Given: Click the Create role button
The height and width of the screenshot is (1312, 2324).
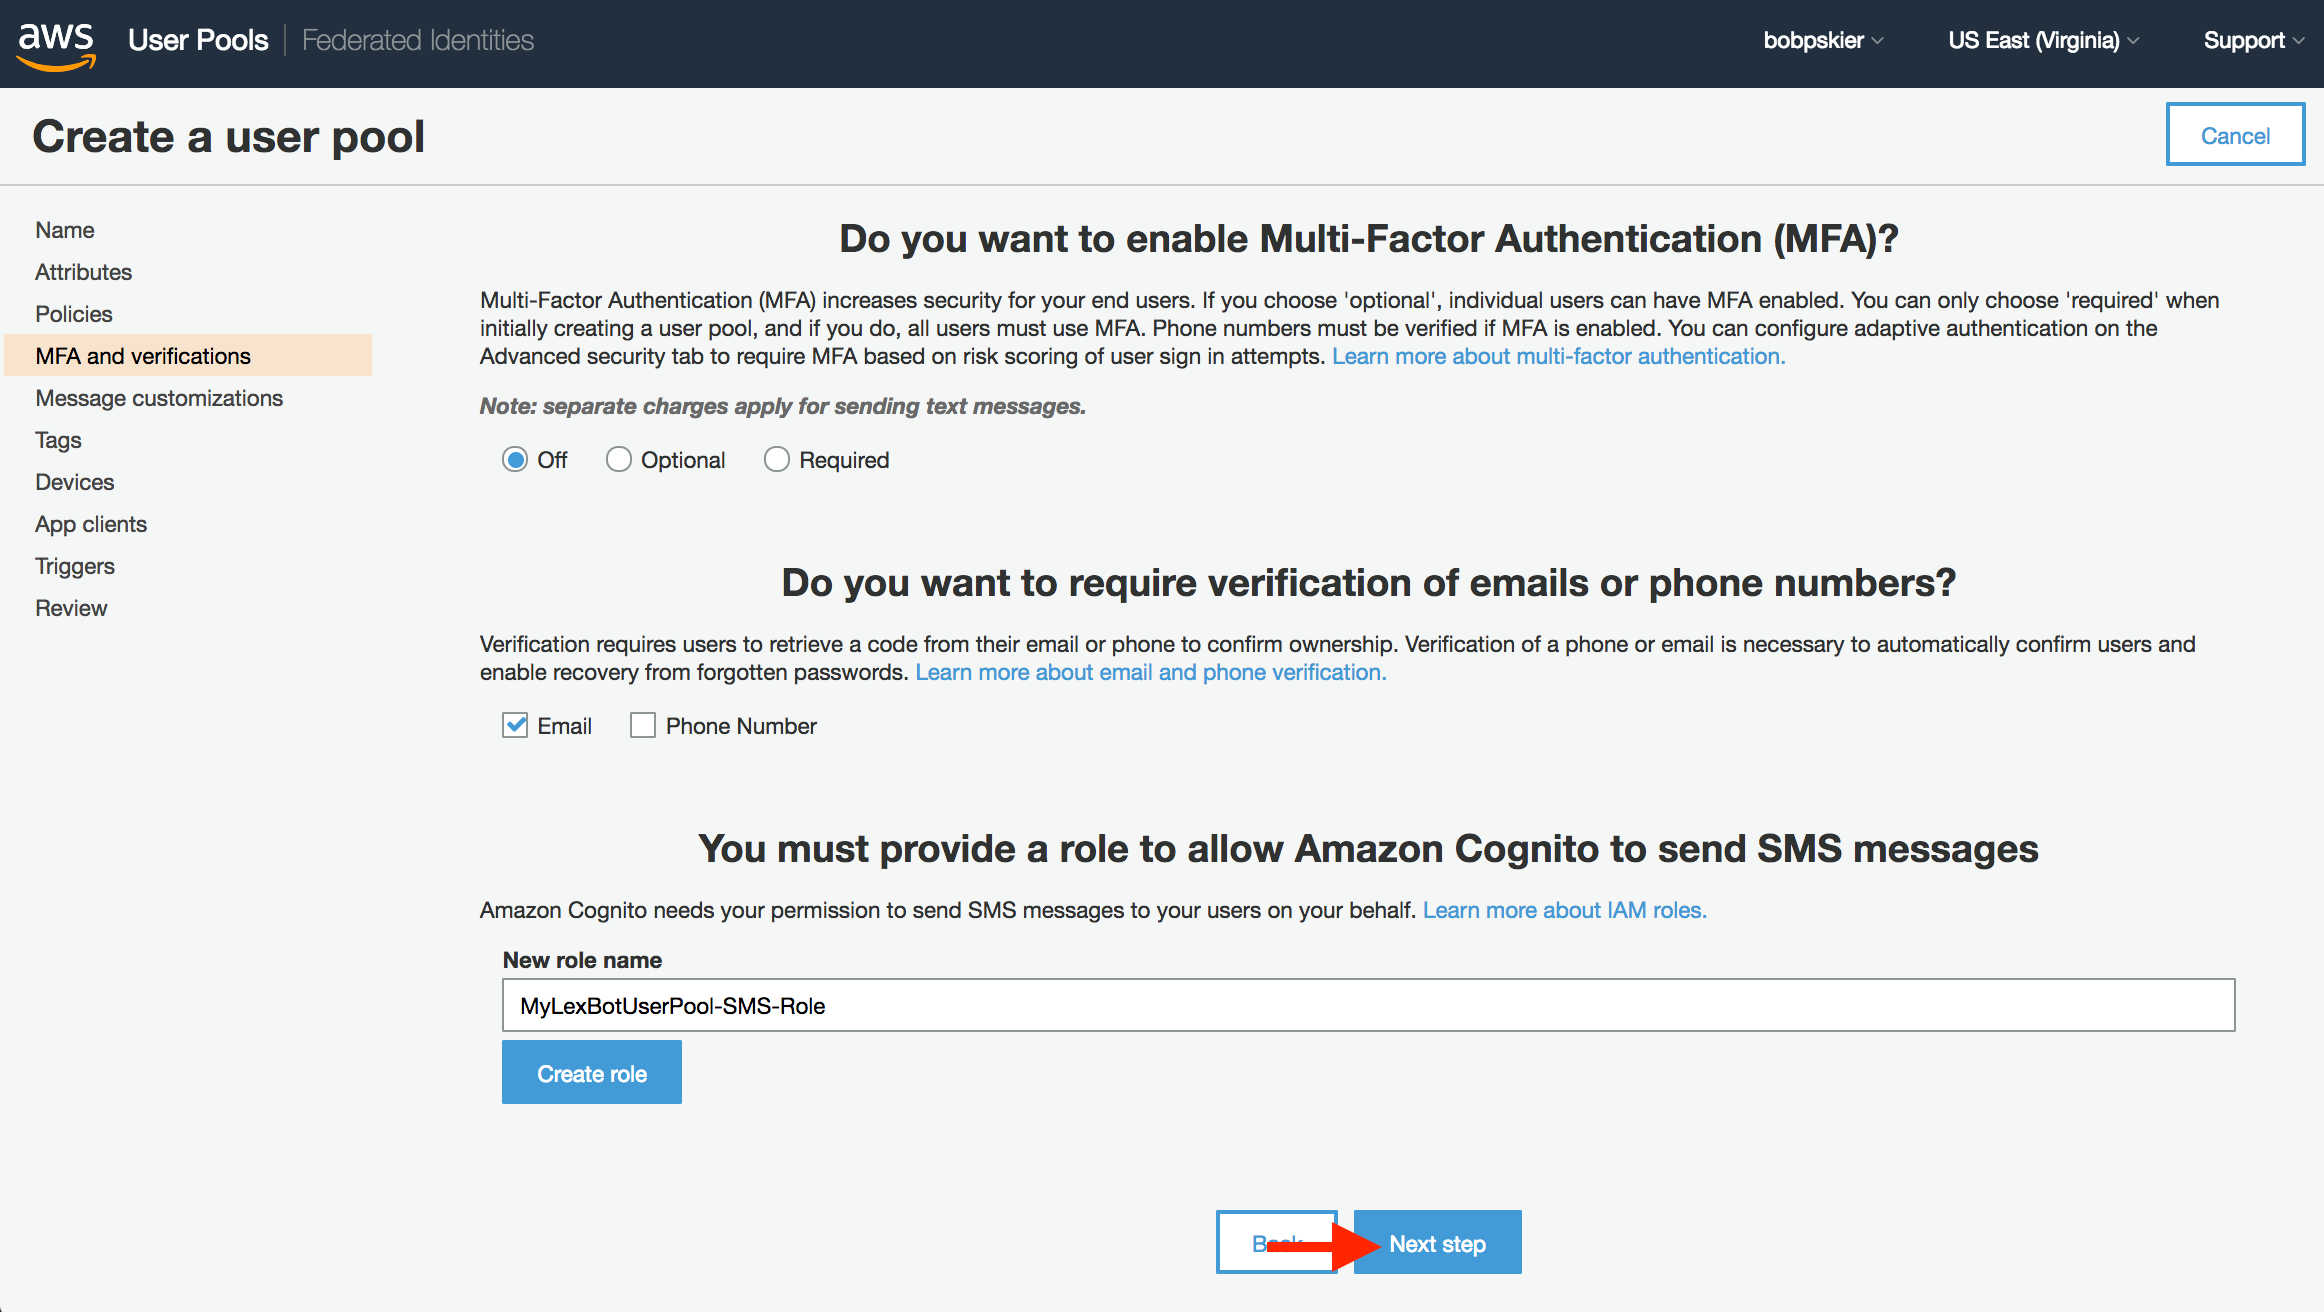Looking at the screenshot, I should 592,1073.
